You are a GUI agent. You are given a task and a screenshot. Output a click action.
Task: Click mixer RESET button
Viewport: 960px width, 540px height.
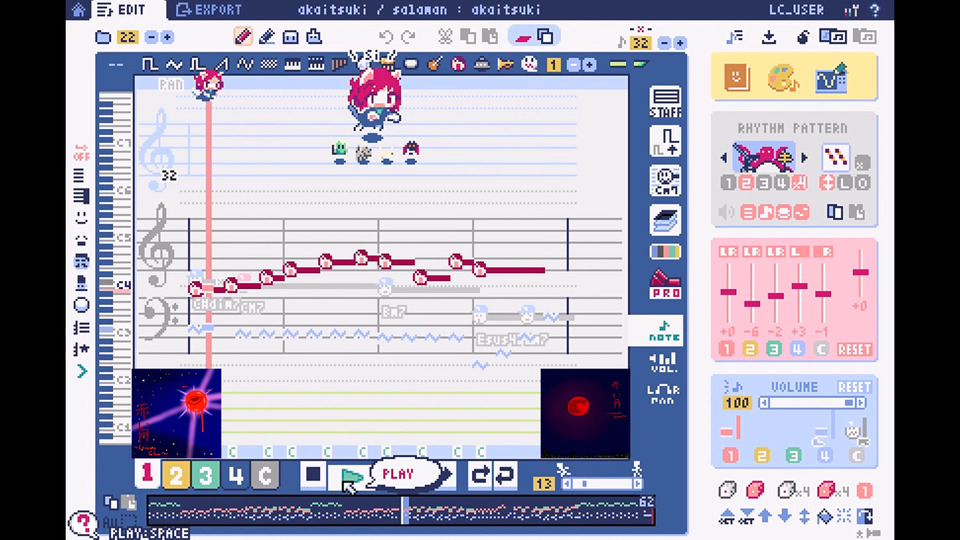(854, 350)
